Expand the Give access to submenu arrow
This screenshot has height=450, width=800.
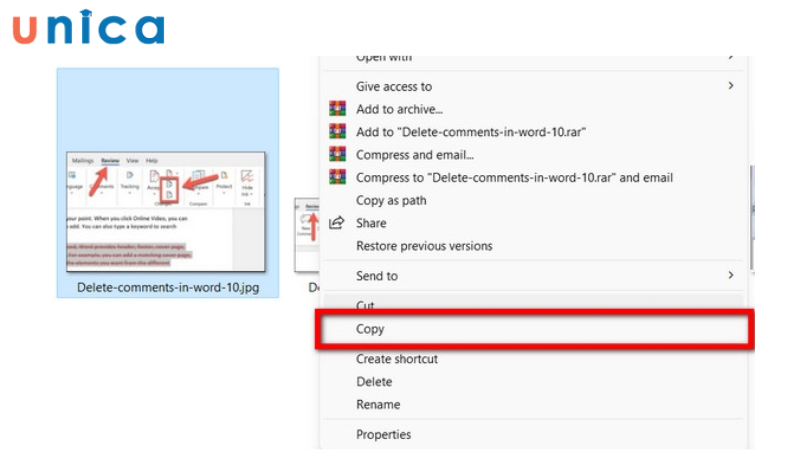[731, 86]
